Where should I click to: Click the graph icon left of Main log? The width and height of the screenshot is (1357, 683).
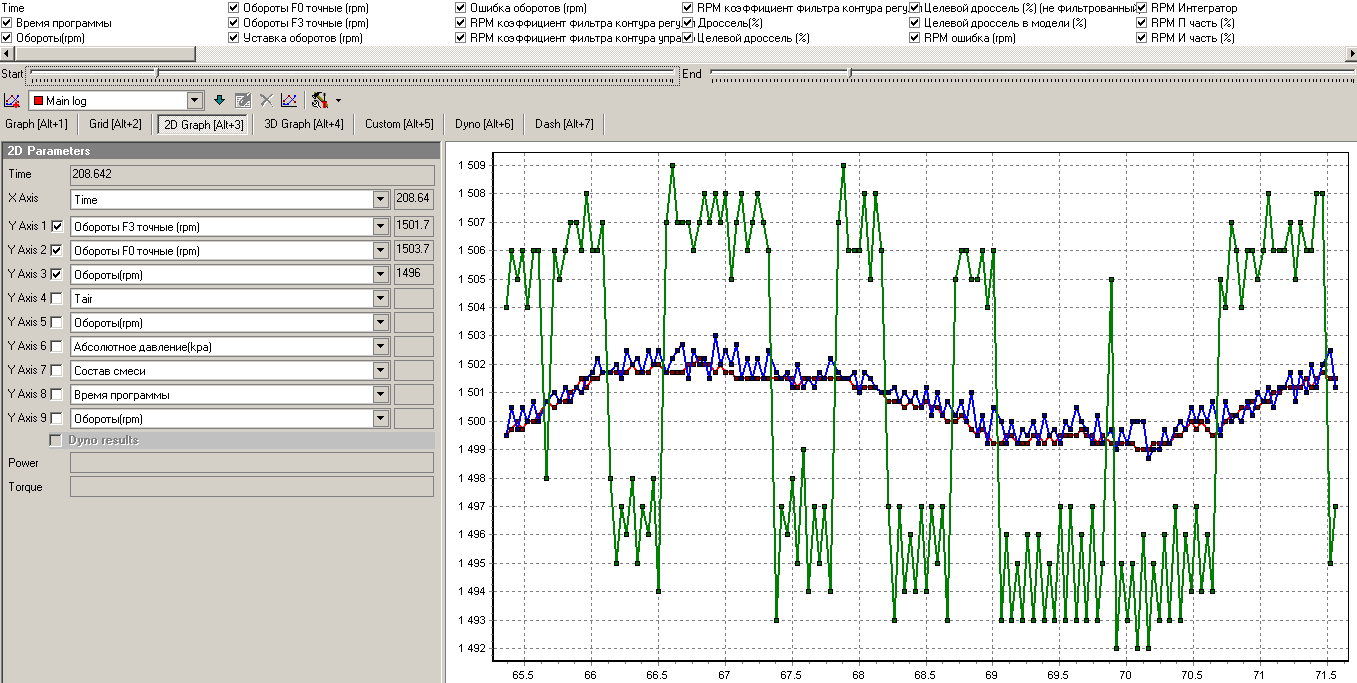pos(12,101)
